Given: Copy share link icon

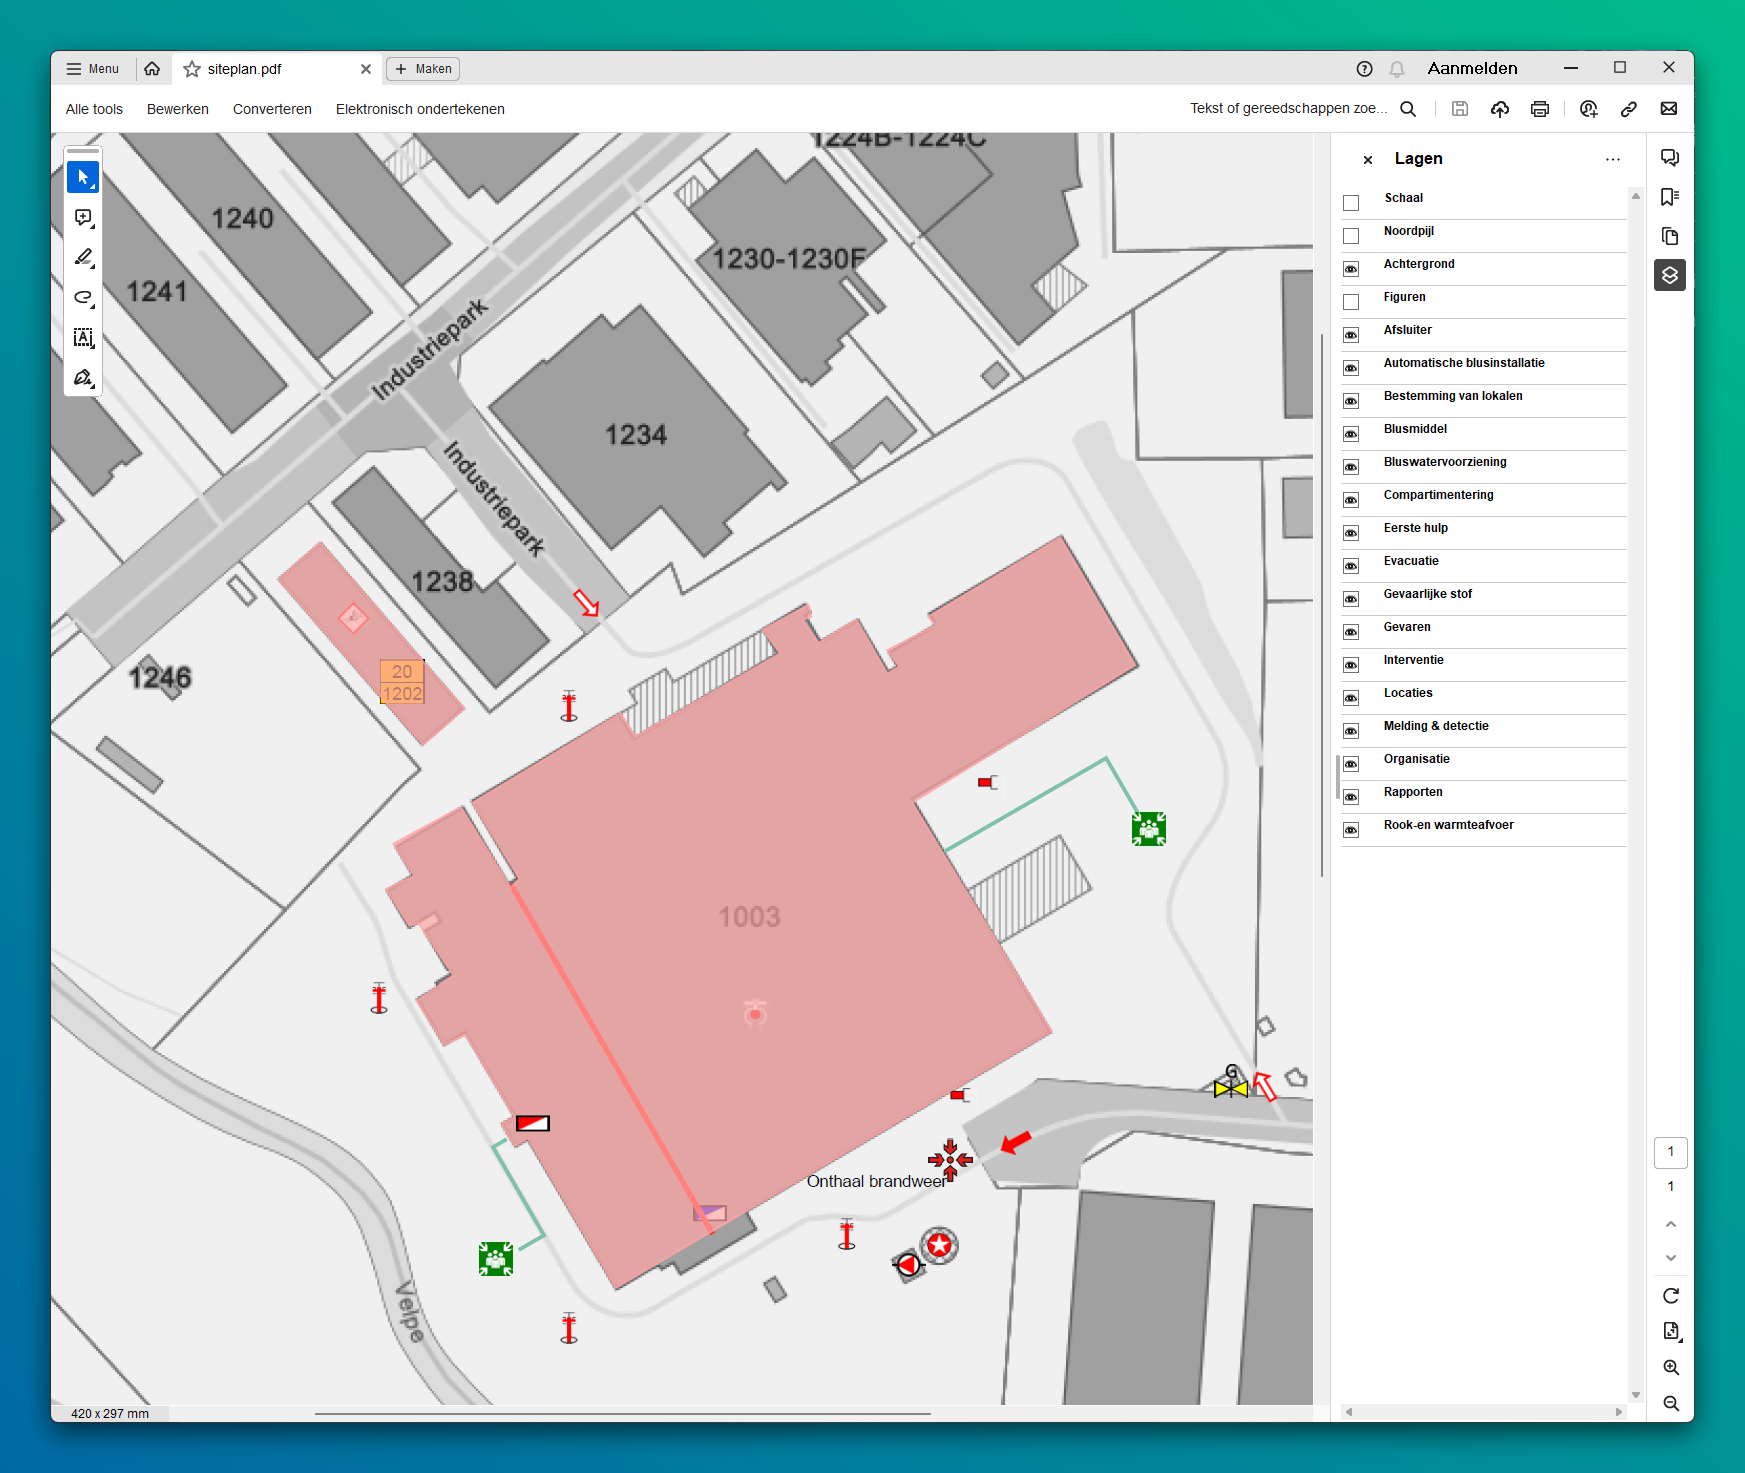Looking at the screenshot, I should pos(1628,109).
